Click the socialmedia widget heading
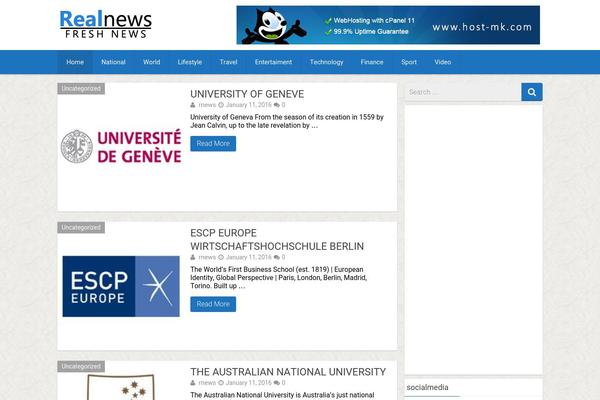Screen dimensions: 600x400 (427, 387)
